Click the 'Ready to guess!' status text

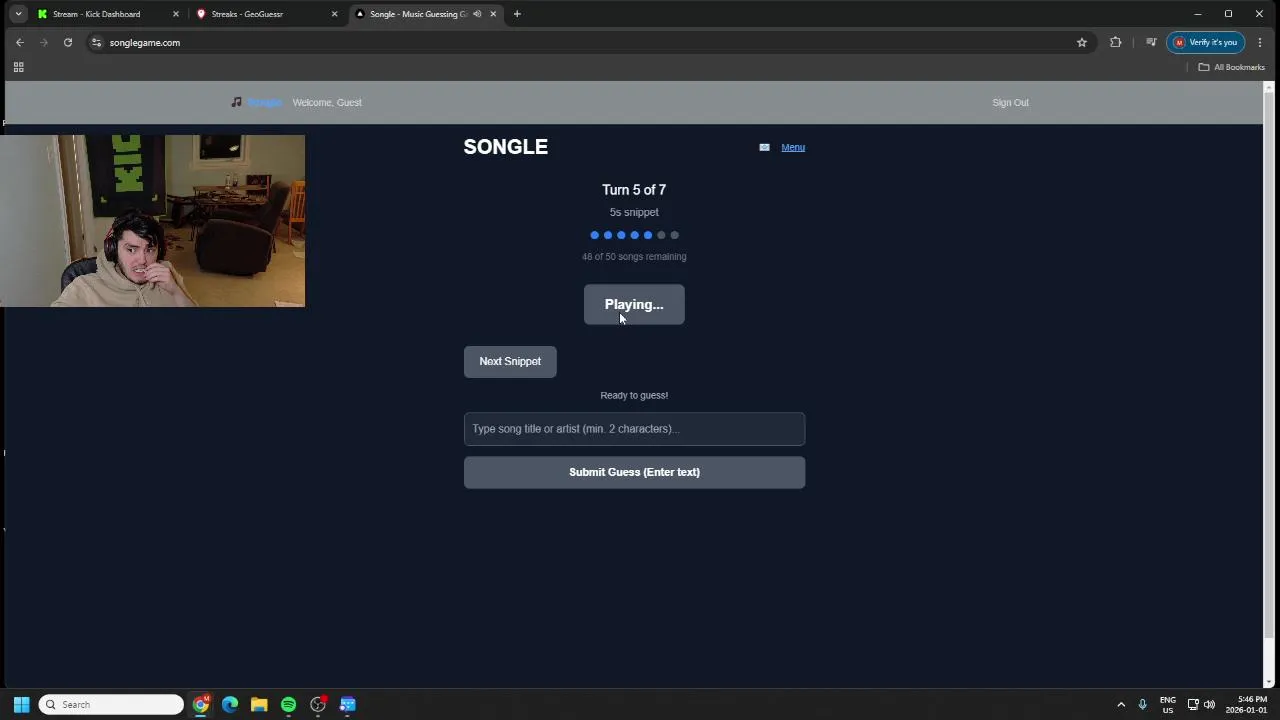point(634,395)
